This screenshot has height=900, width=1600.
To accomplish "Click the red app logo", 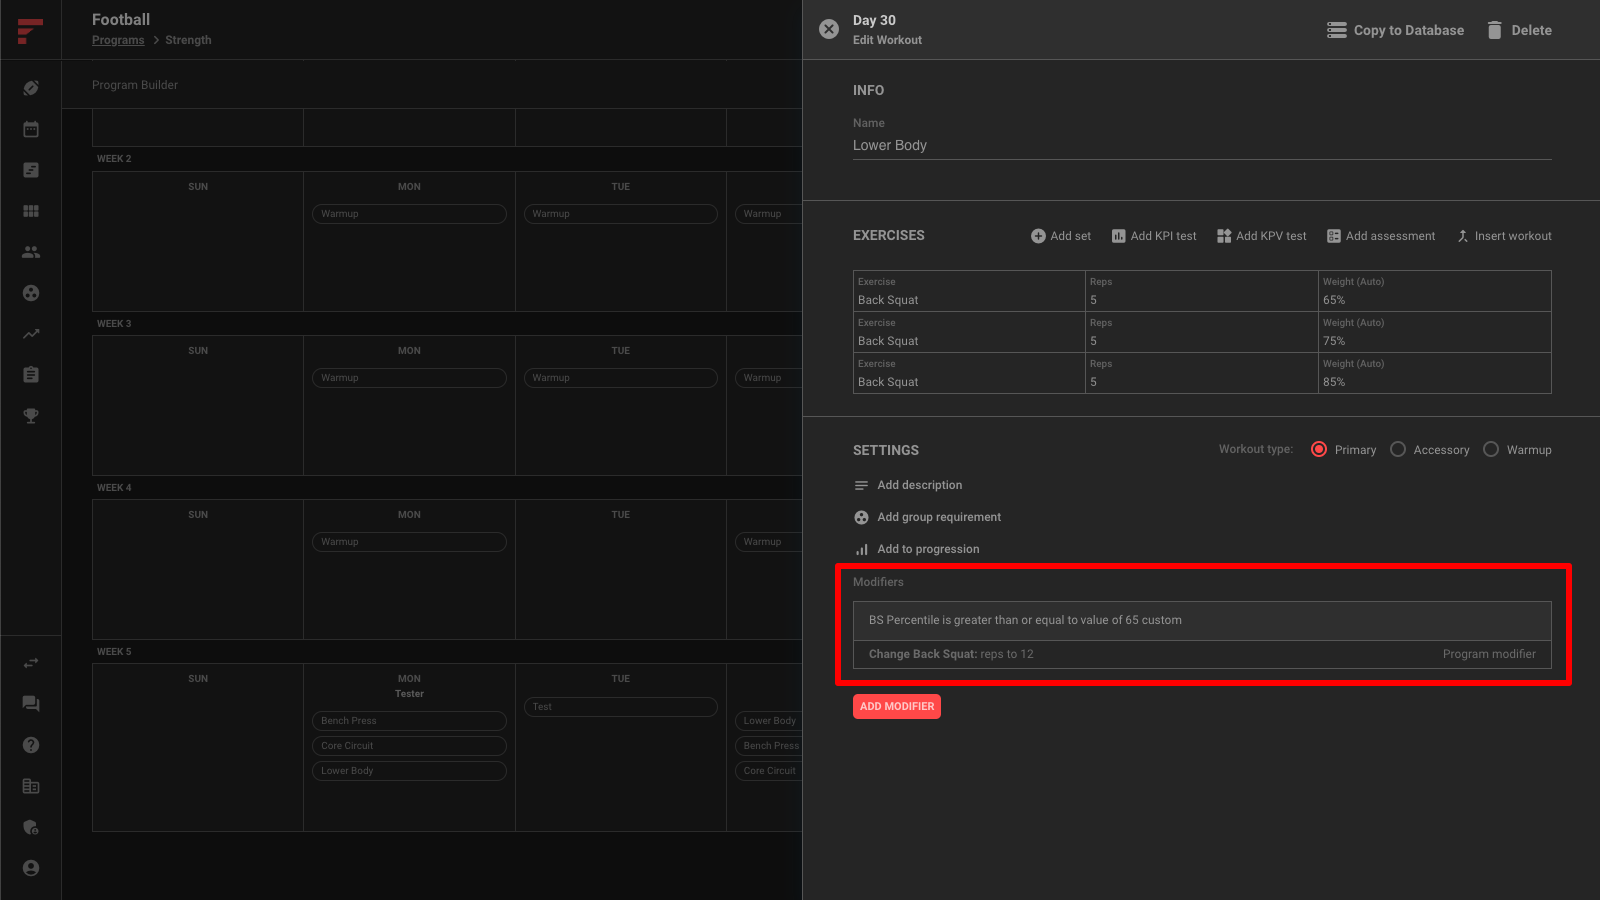I will click(30, 30).
